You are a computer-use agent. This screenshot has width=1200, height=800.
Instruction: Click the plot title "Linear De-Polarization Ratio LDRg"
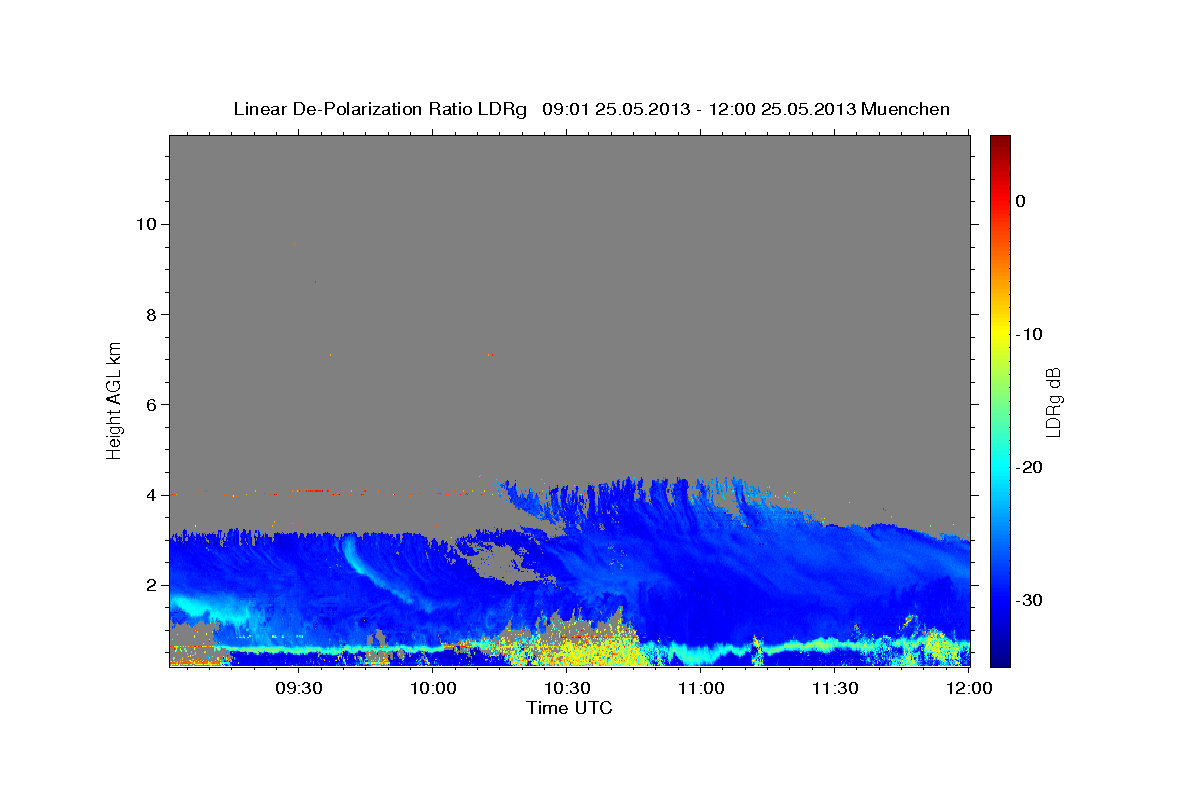point(379,109)
